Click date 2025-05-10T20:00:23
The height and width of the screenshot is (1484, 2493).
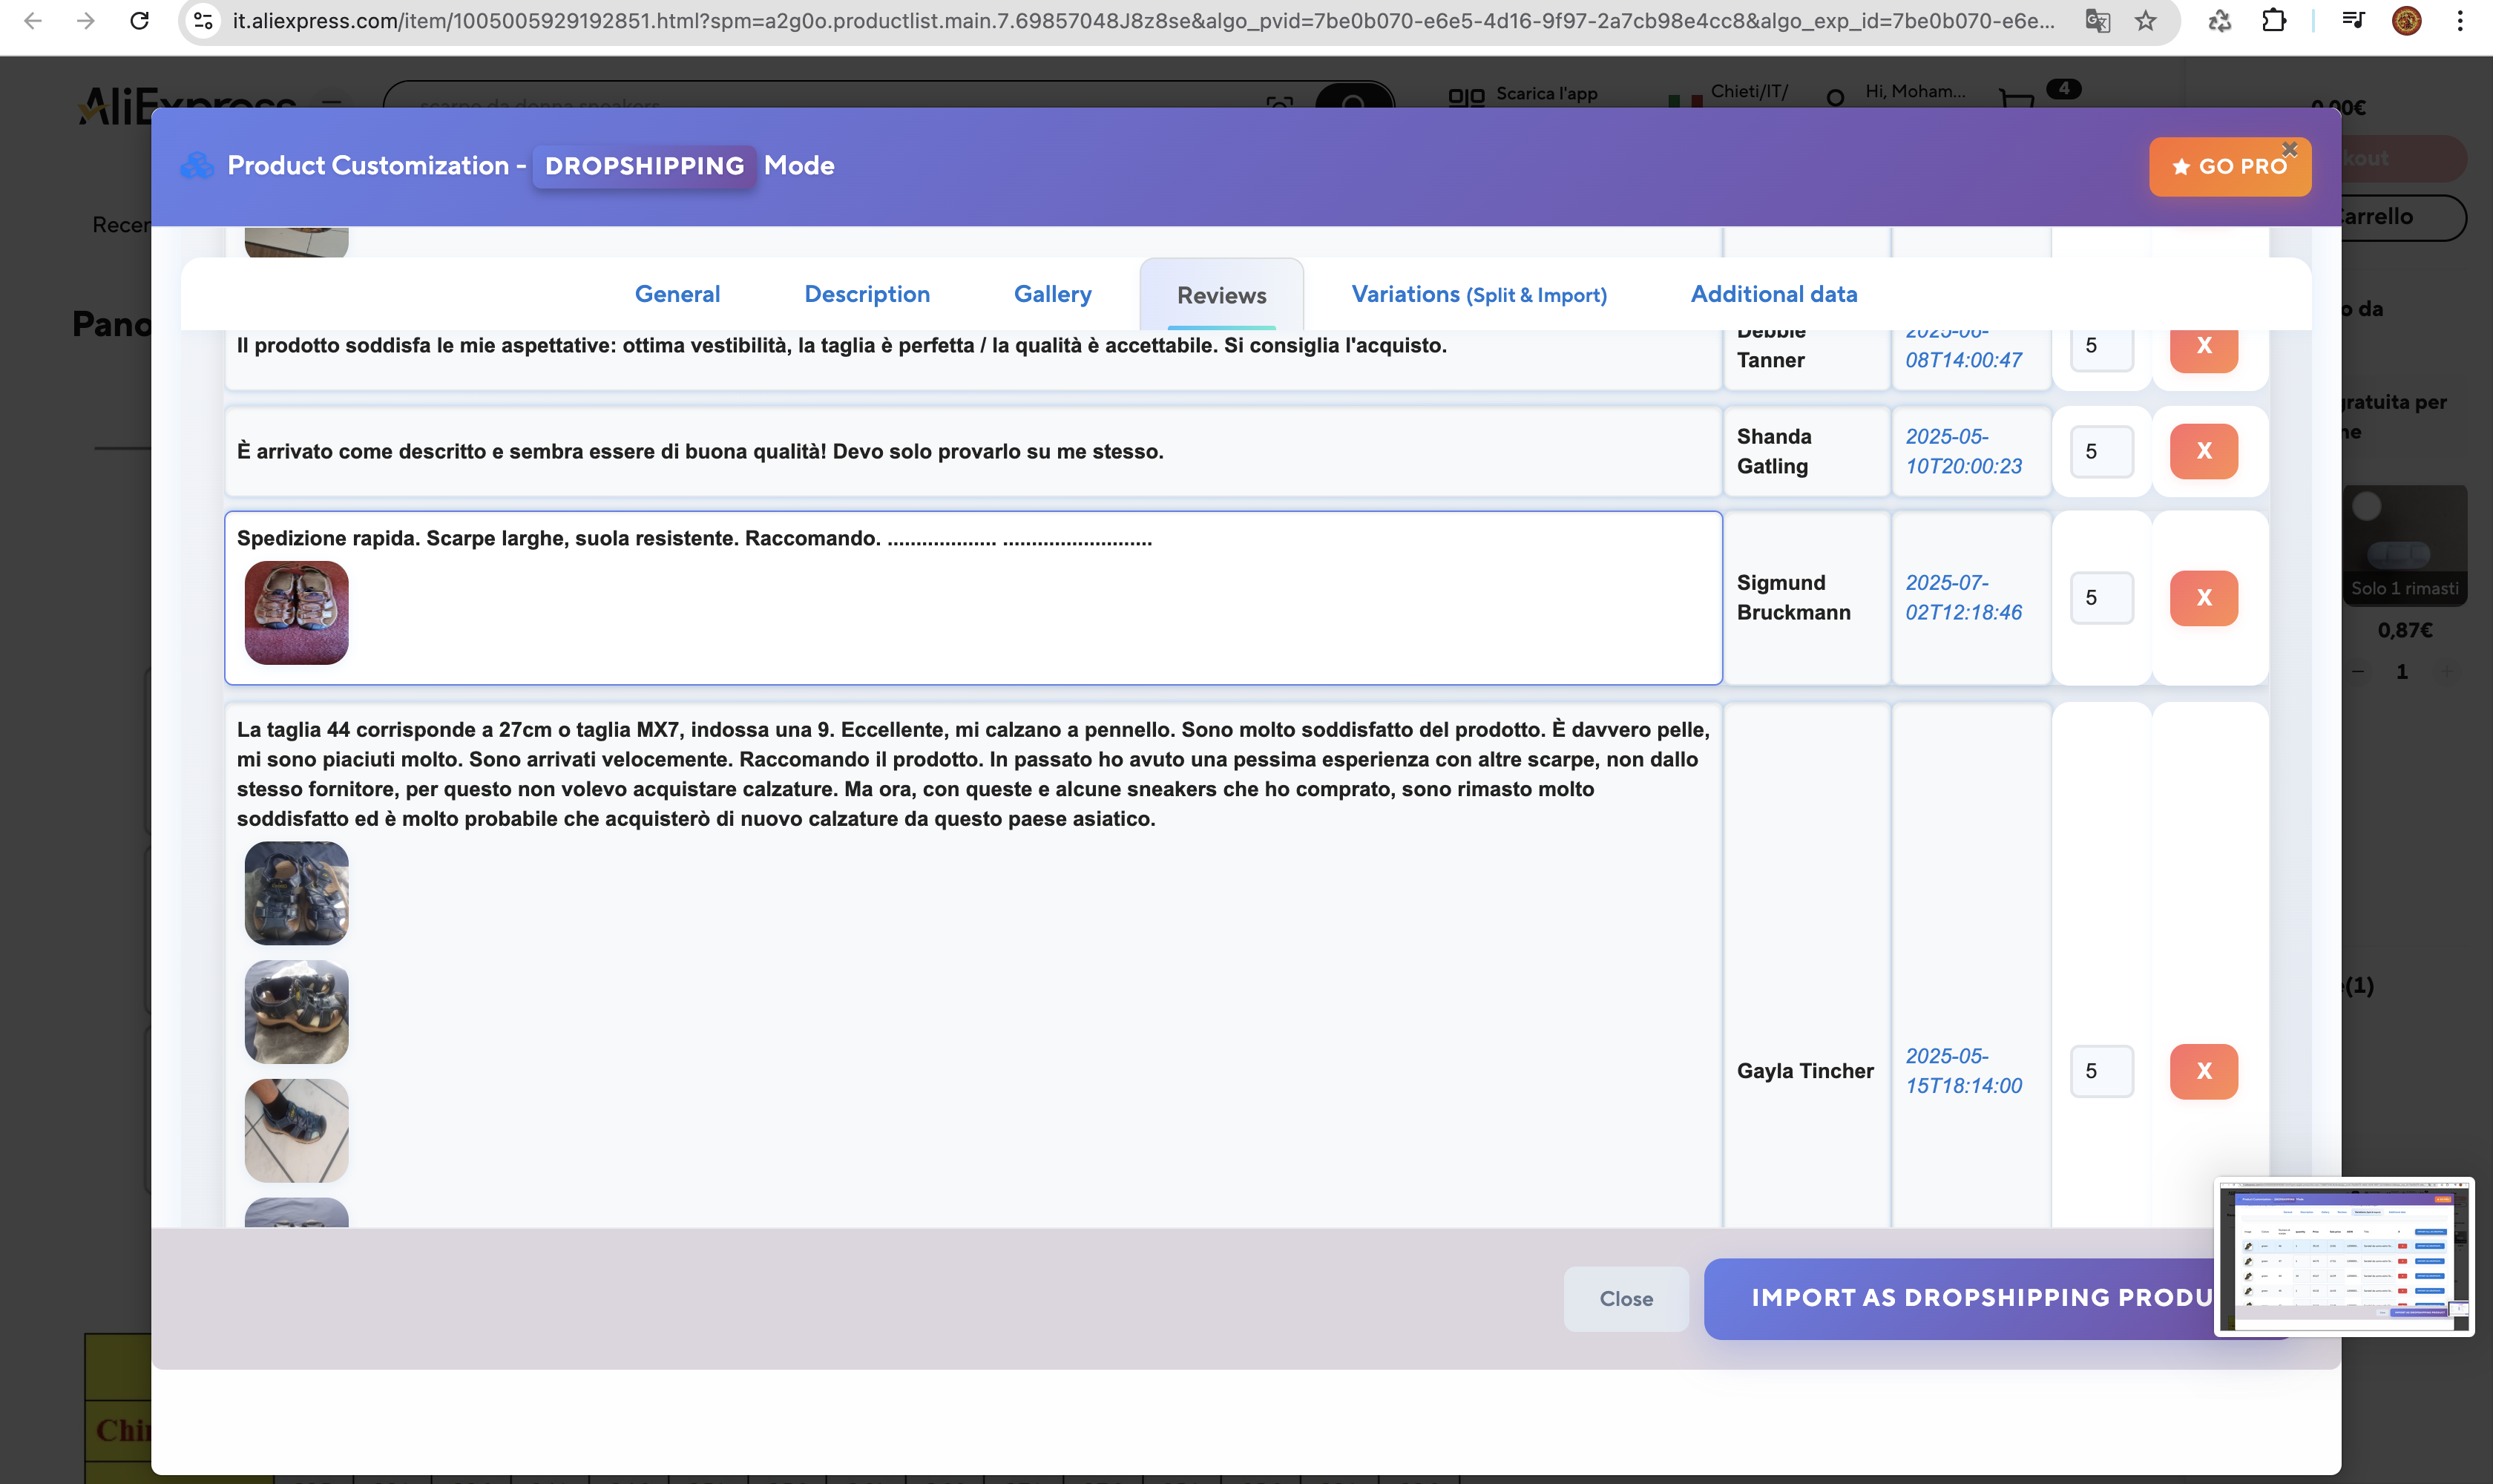[x=1963, y=451]
